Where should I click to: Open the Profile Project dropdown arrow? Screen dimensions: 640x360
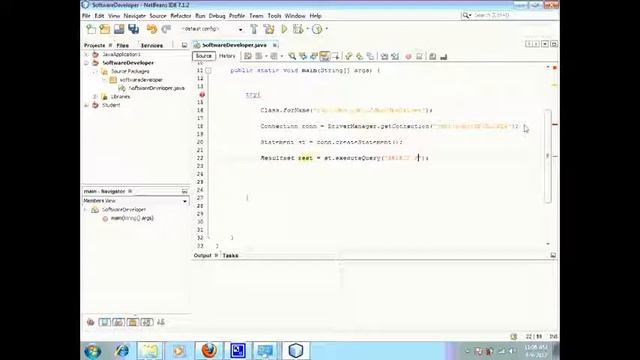(326, 29)
